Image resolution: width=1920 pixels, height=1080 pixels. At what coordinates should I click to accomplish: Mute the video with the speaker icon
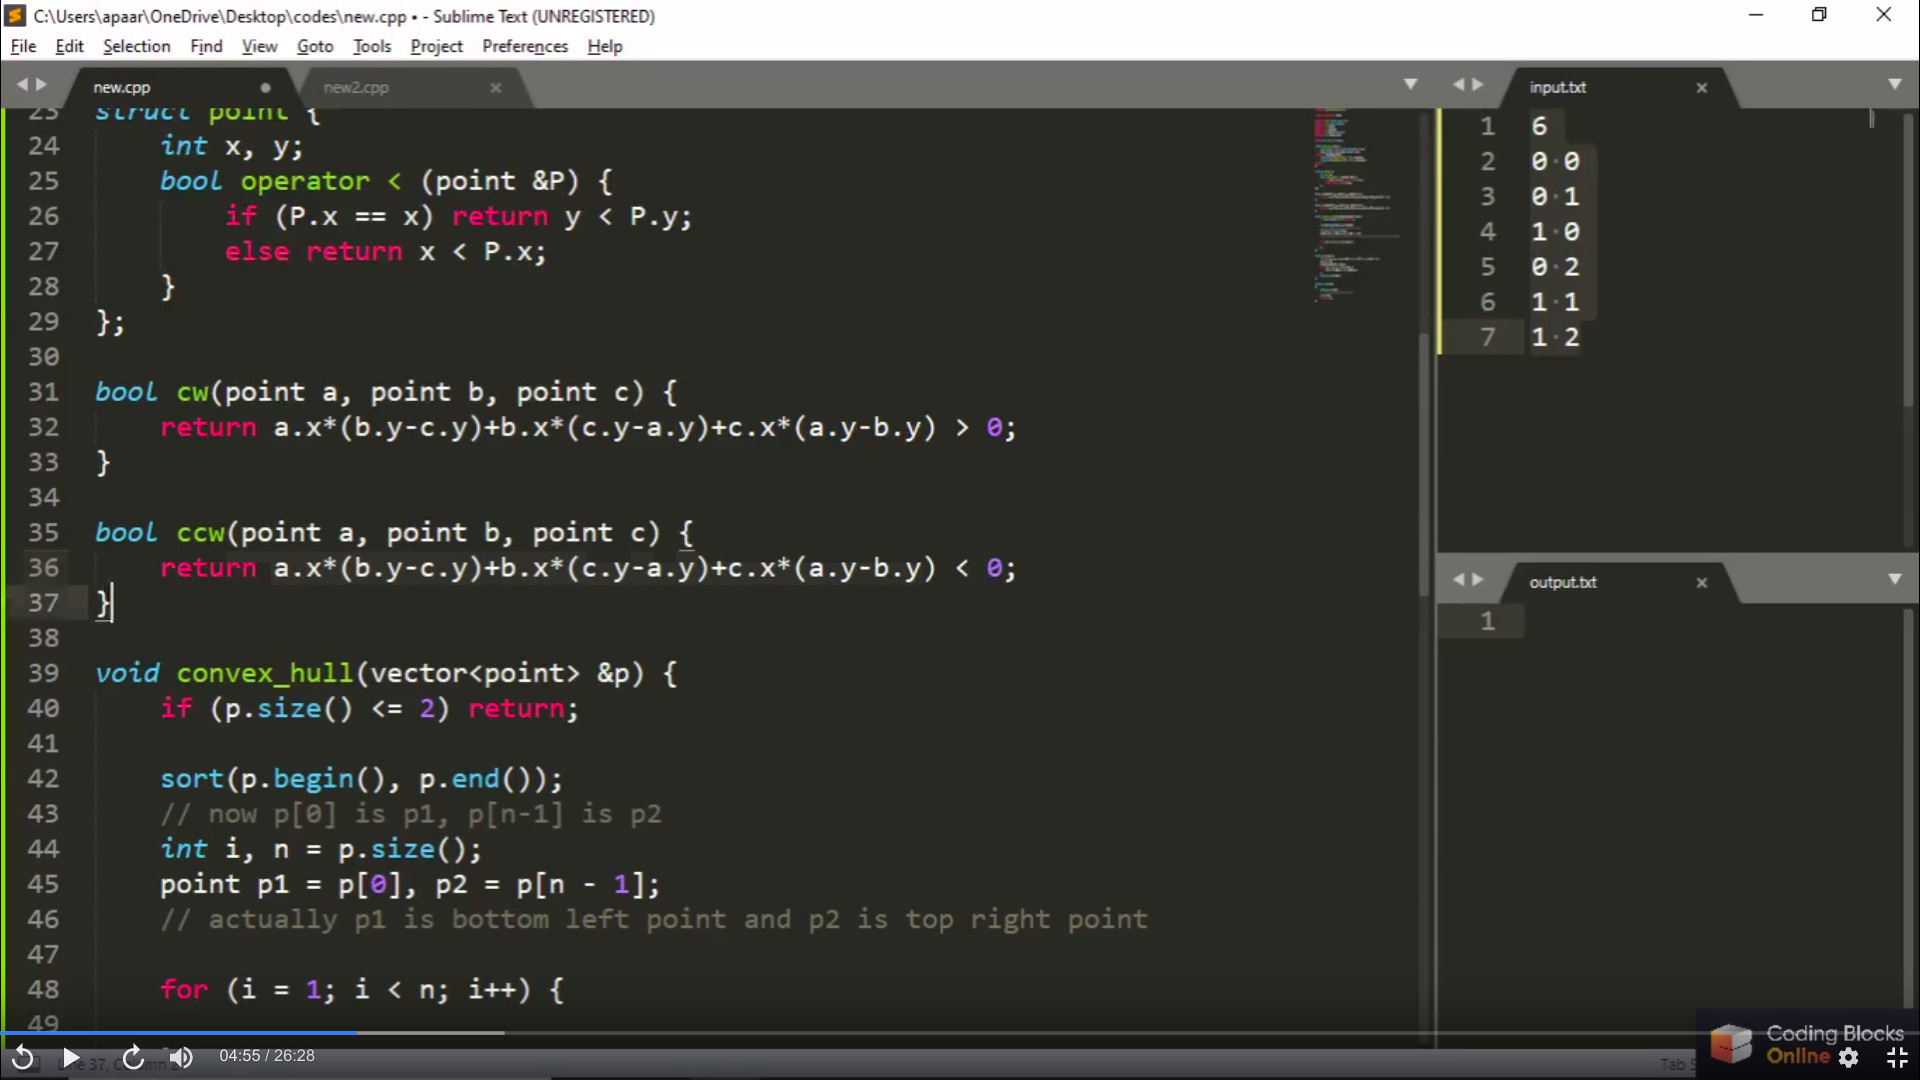coord(181,1057)
